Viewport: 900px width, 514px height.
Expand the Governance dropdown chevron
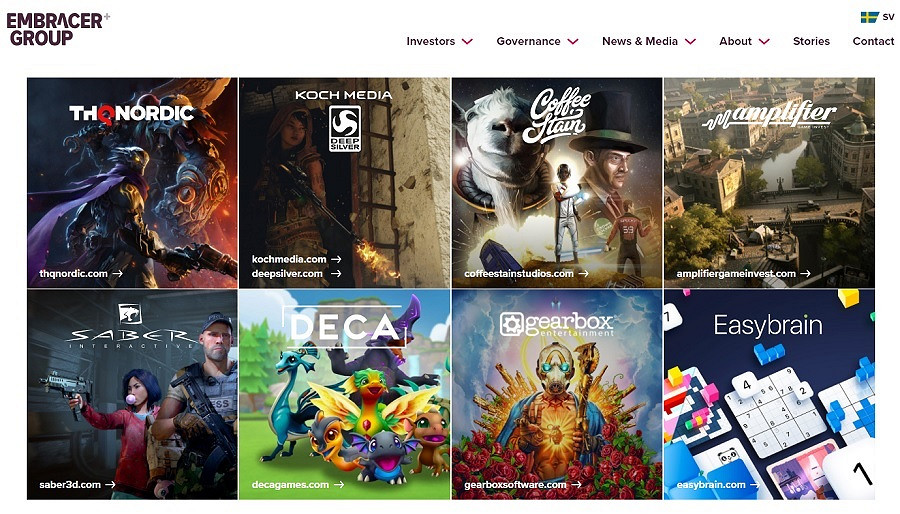573,41
